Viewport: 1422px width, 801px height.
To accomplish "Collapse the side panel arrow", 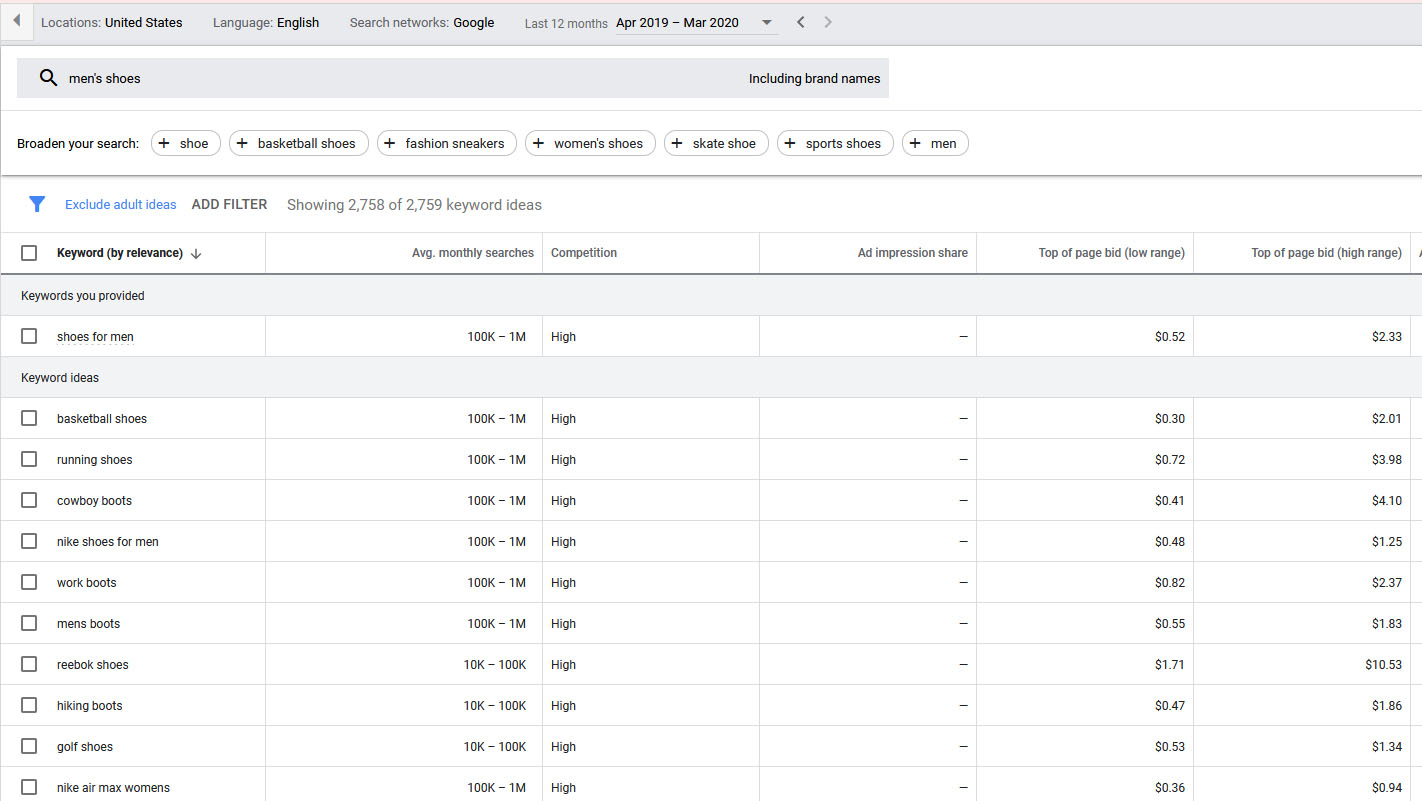I will [x=16, y=21].
